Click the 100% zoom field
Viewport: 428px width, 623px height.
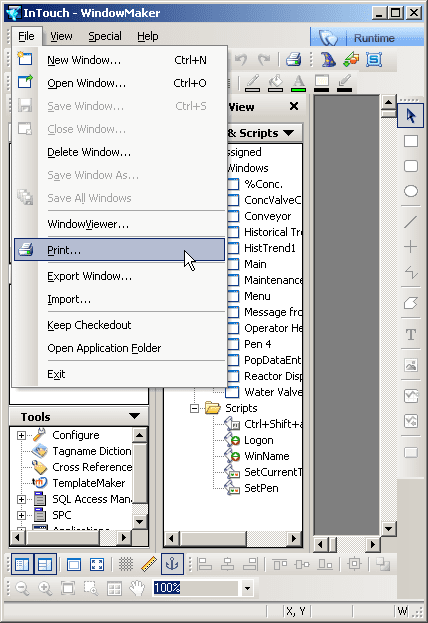(x=197, y=588)
